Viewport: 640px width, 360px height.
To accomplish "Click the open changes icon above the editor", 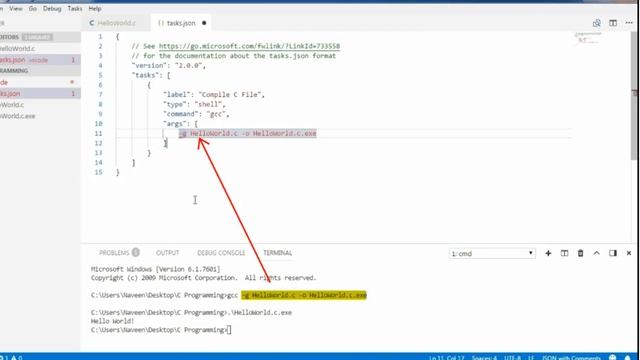I will [596, 23].
